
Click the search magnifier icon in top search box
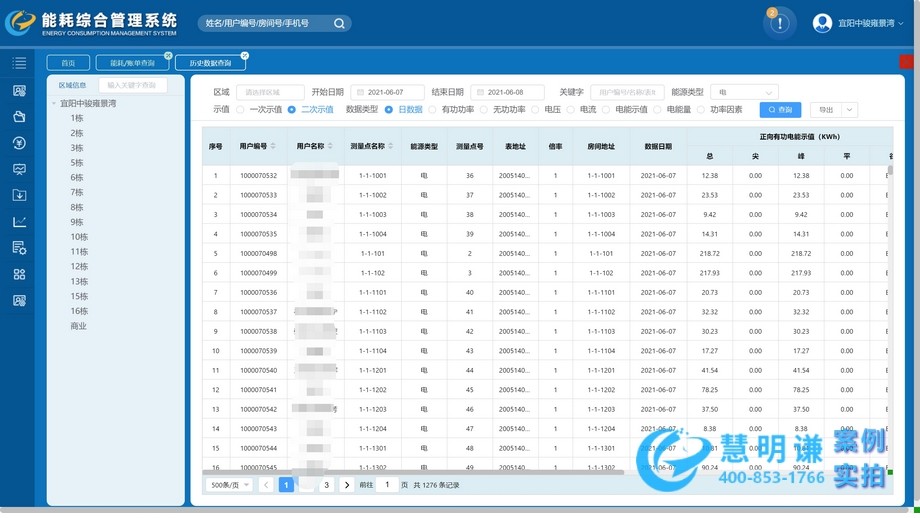pos(339,23)
